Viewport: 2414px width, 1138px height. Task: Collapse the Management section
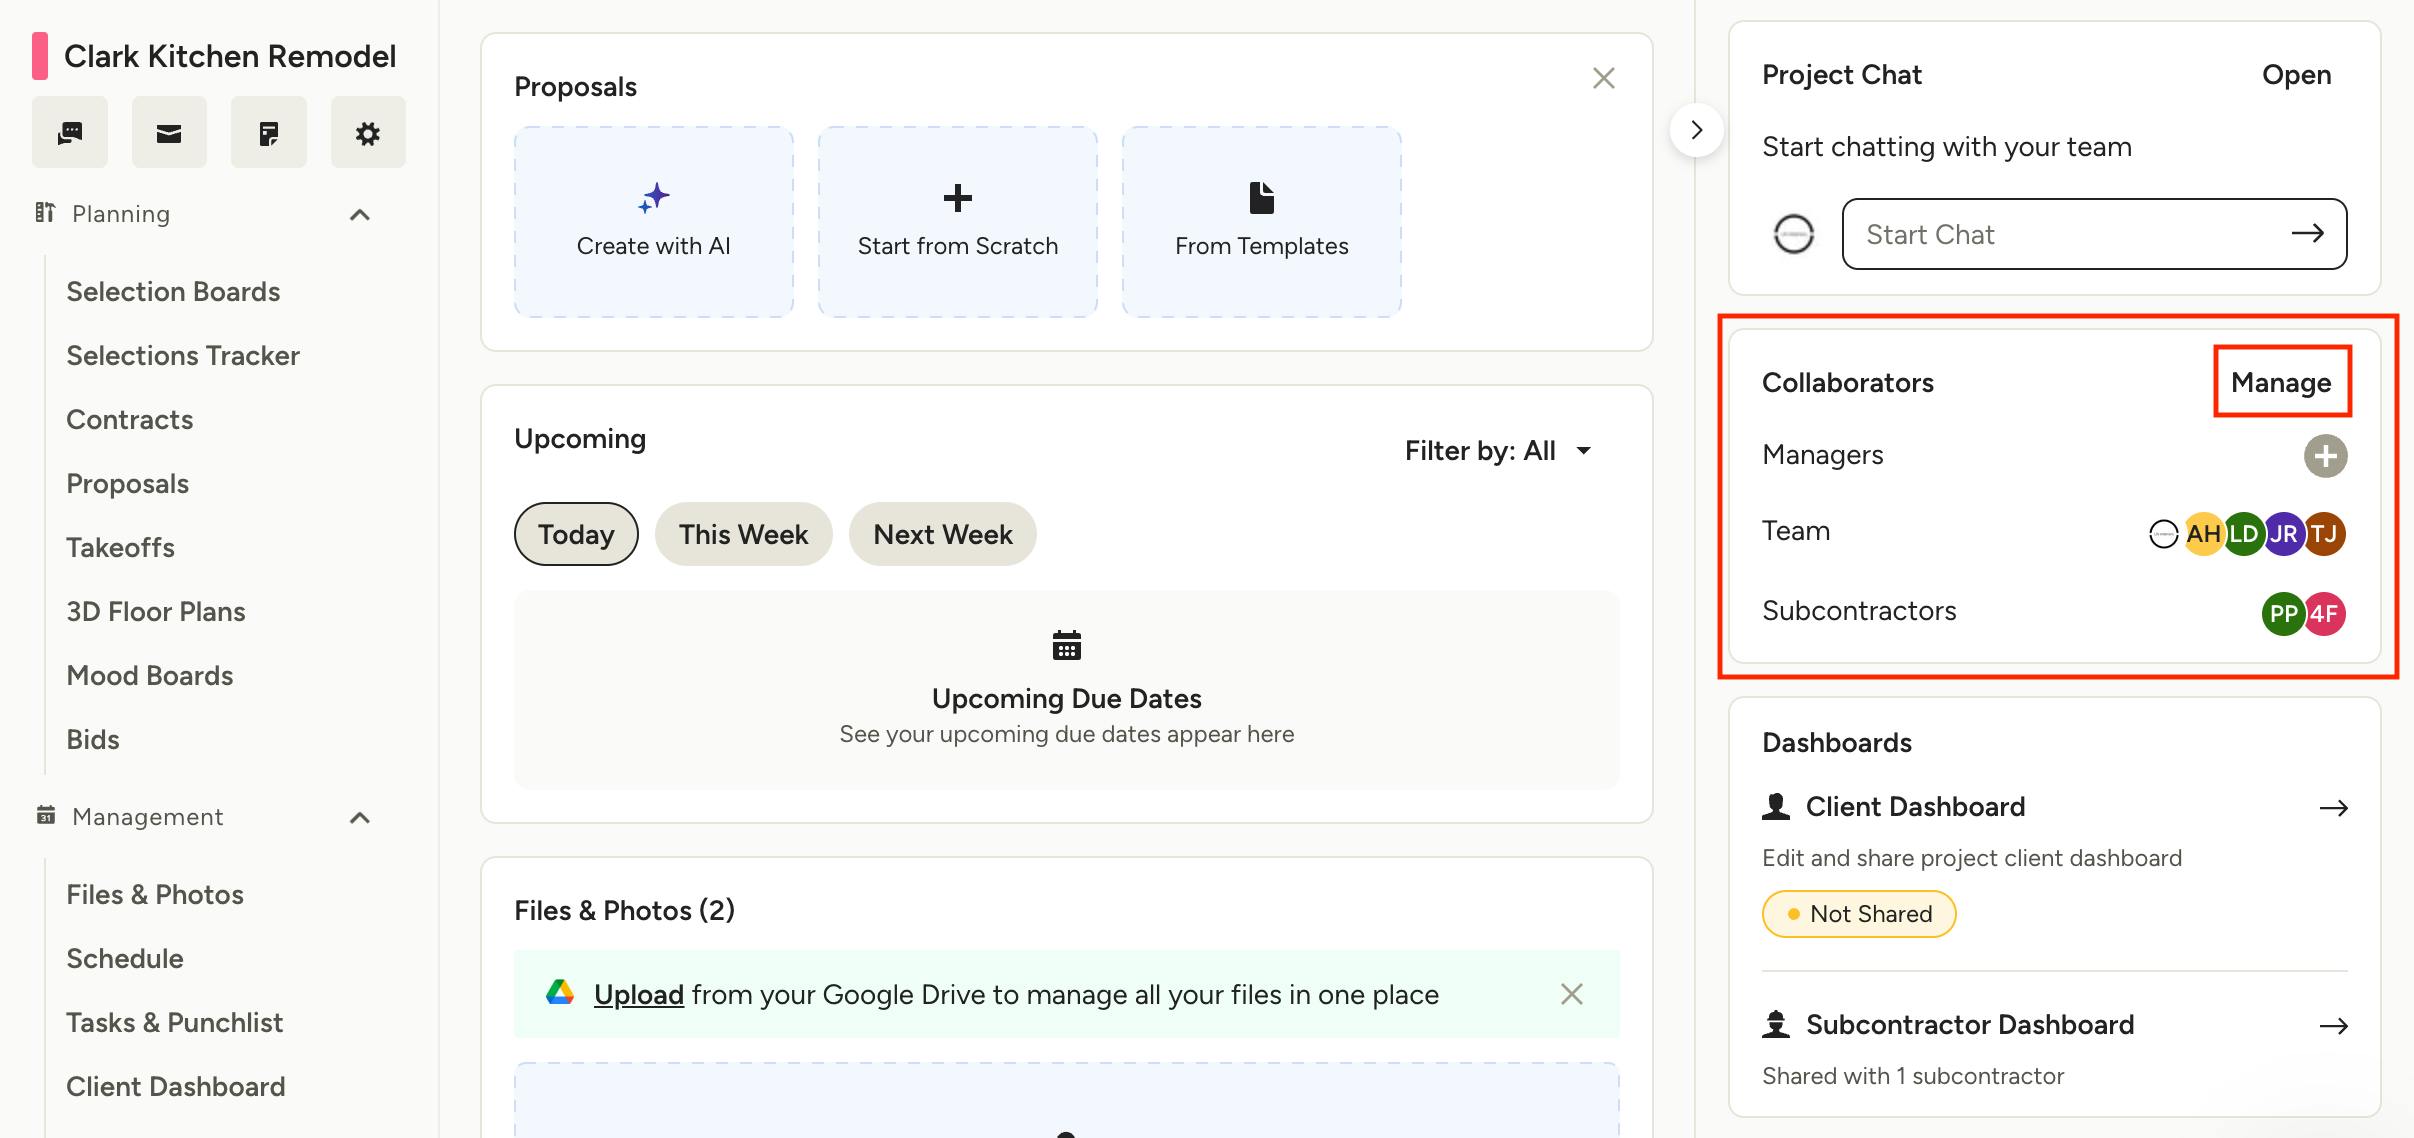(x=360, y=818)
